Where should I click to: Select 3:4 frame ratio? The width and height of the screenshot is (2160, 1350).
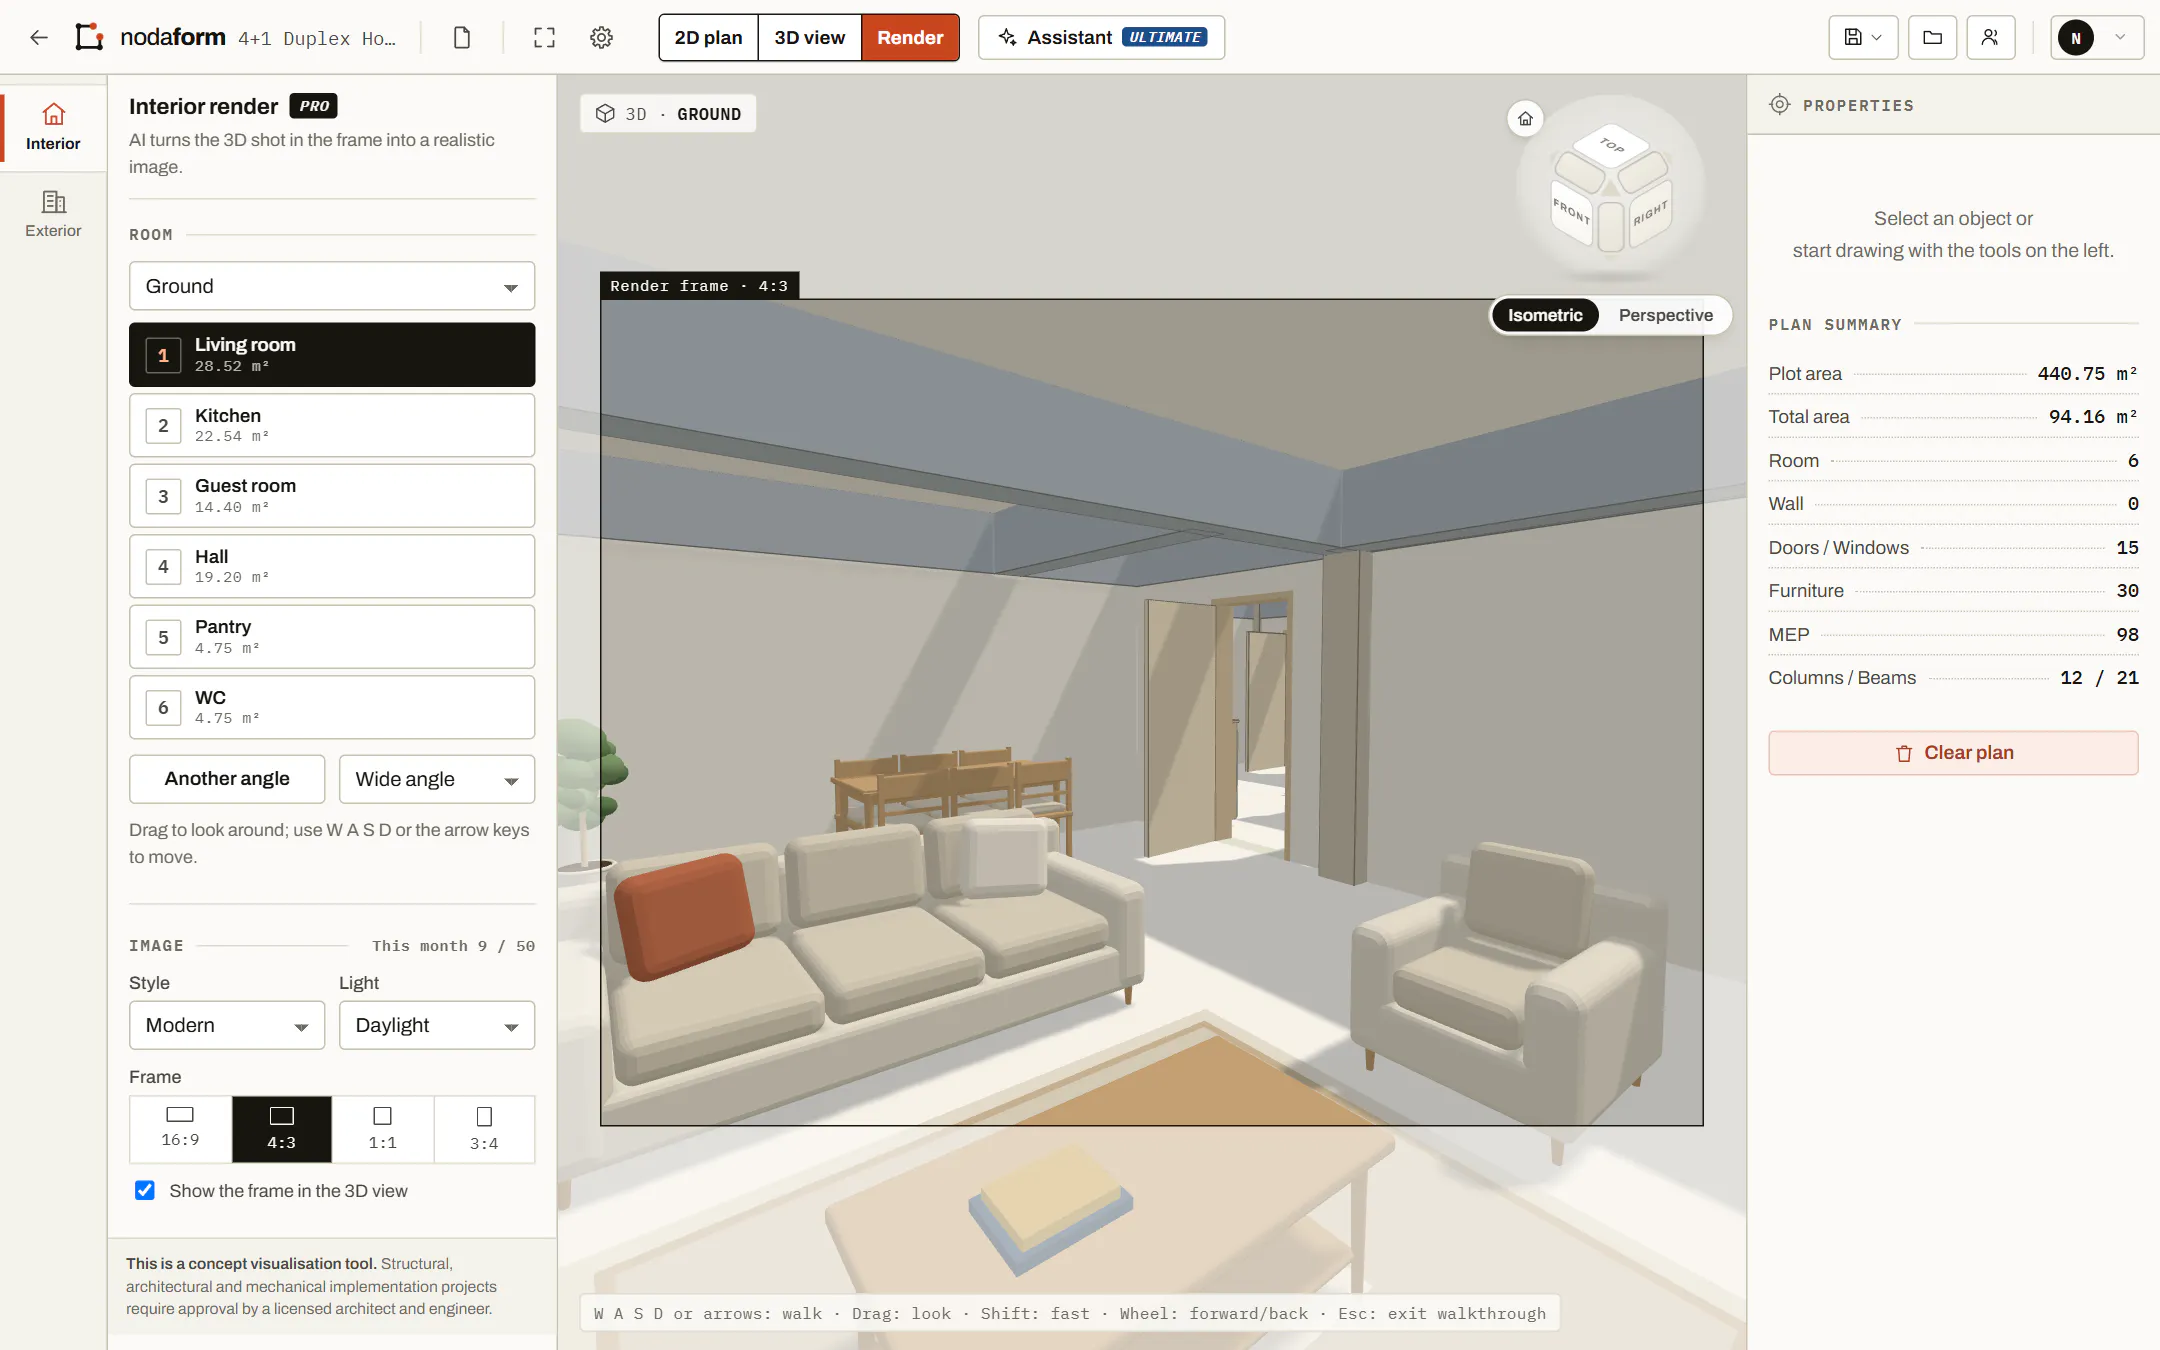pos(484,1129)
